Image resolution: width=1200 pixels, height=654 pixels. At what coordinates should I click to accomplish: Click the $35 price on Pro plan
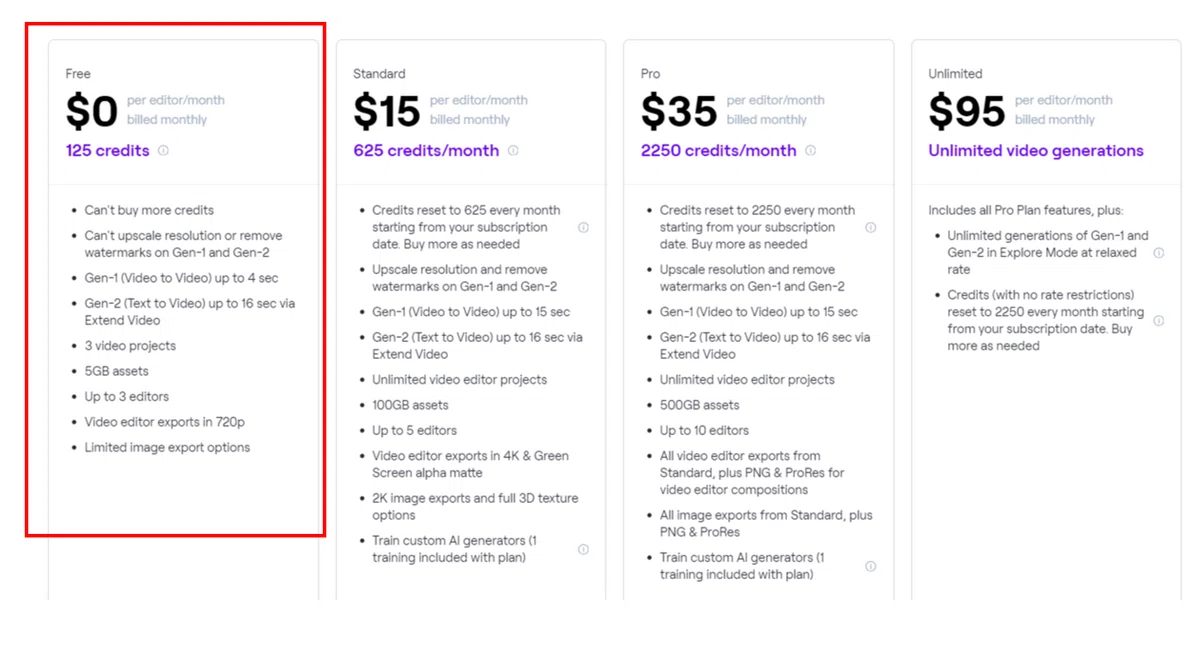pos(679,110)
